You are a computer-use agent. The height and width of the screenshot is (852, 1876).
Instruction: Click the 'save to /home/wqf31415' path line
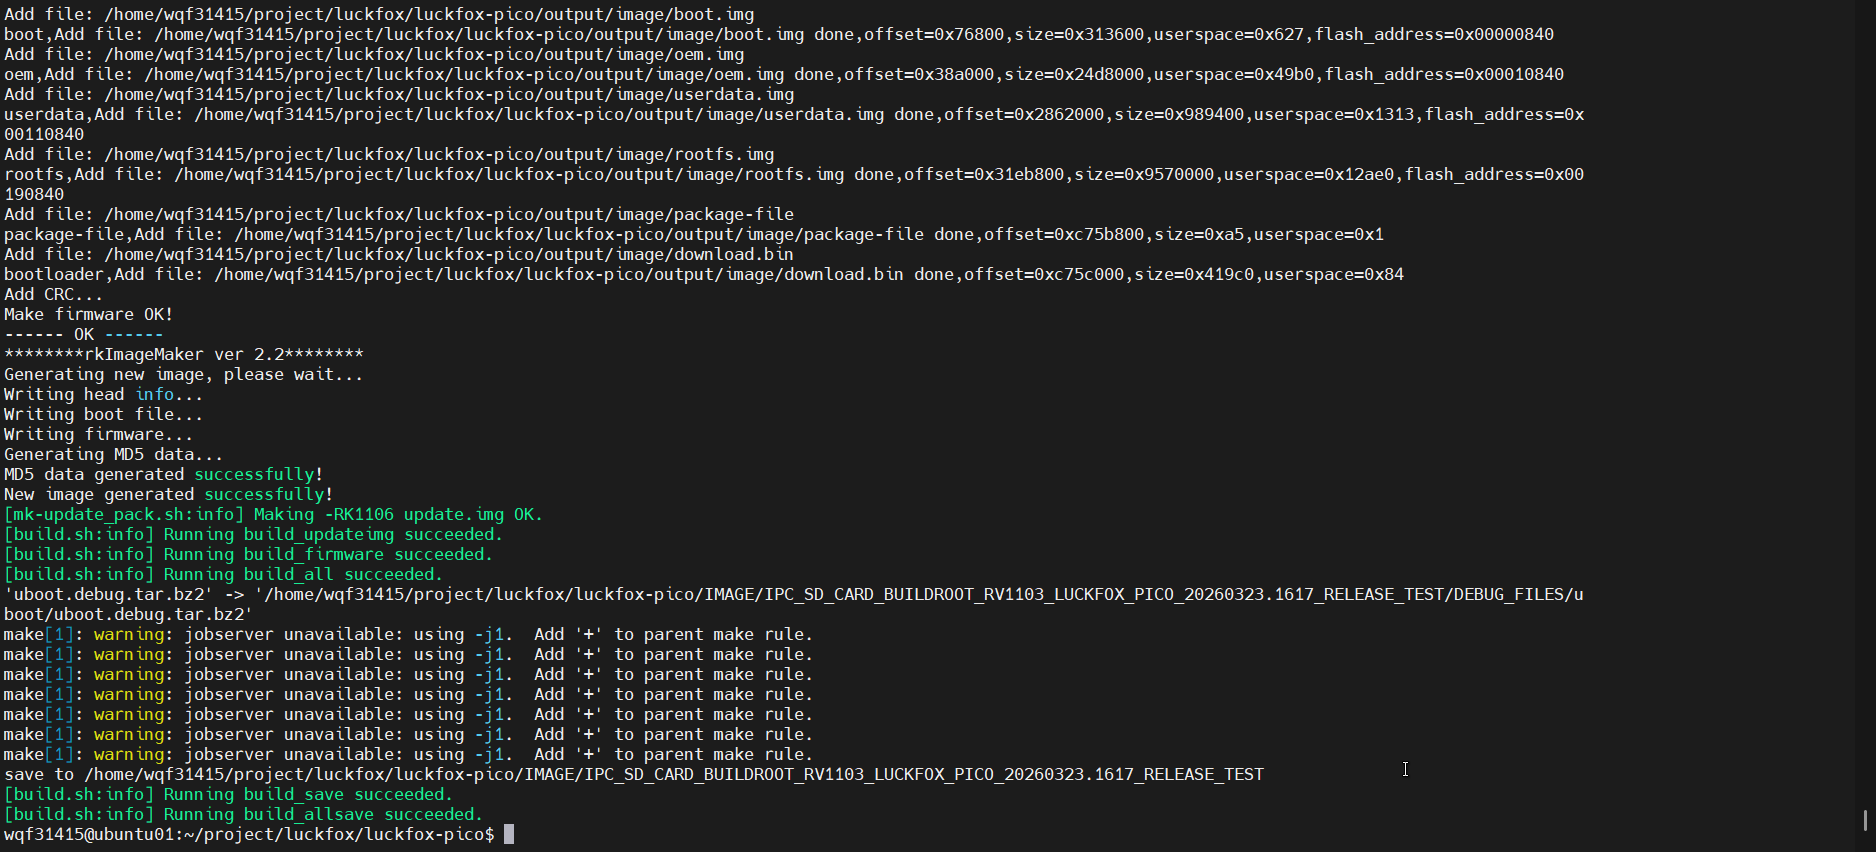[x=633, y=774]
